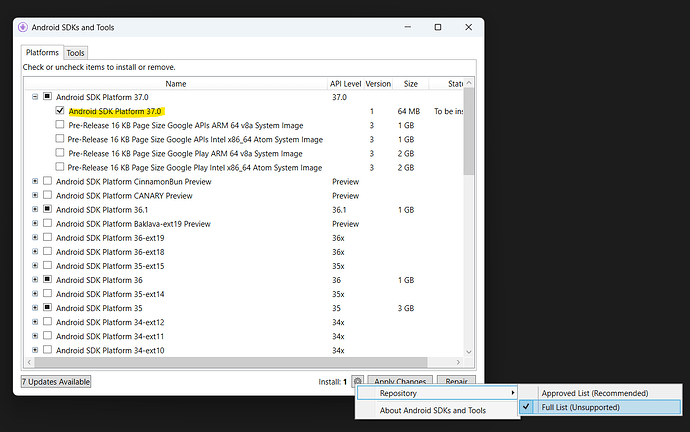Expand the Android SDK Platform 35-ext15 node

tap(35, 266)
